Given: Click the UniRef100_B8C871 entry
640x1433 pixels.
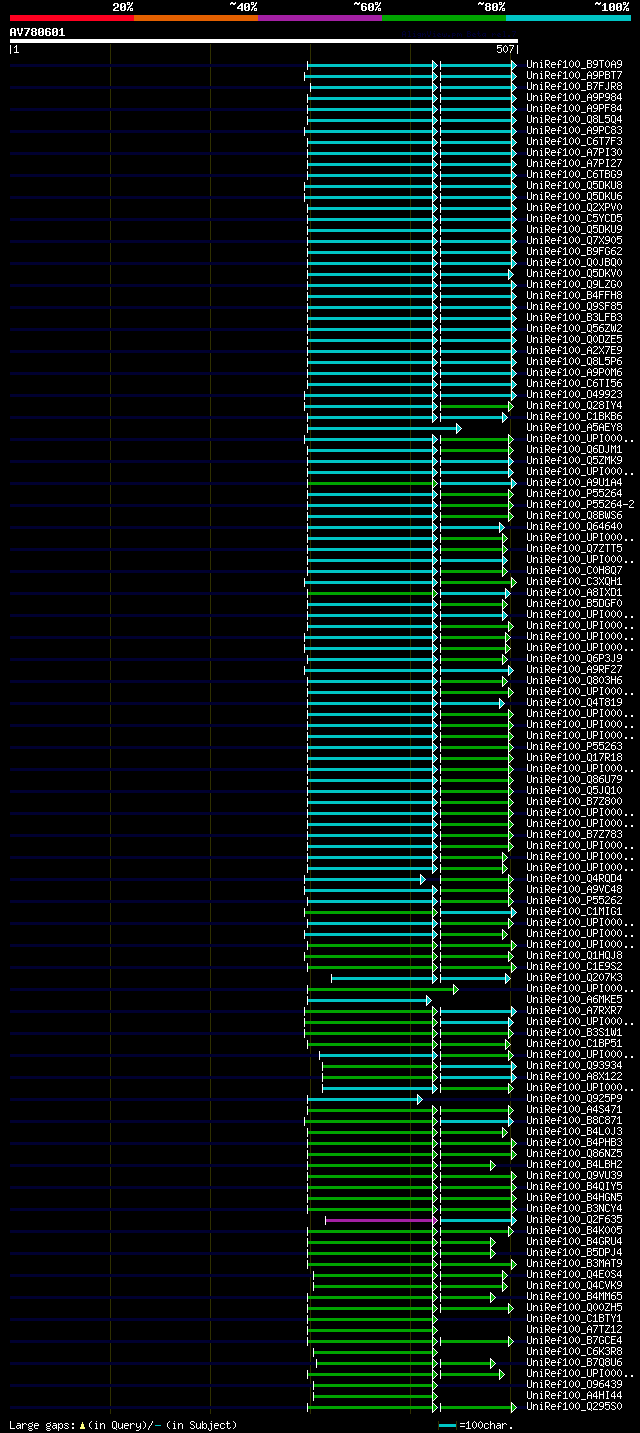Looking at the screenshot, I should 574,1121.
